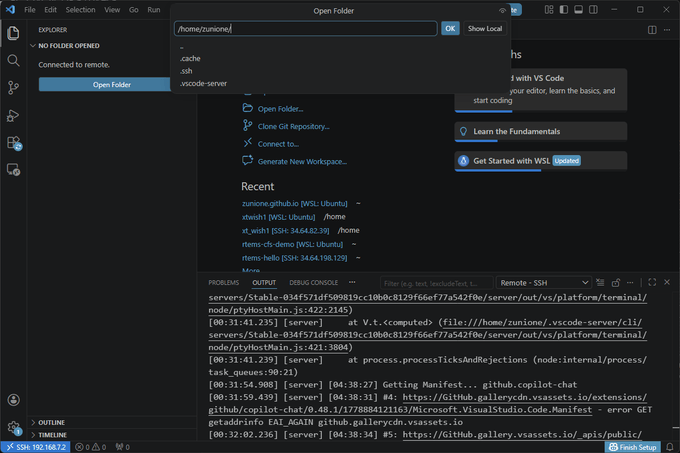680x453 pixels.
Task: Click the SSH: 192.168.7.2 remote indicator
Action: coord(36,447)
